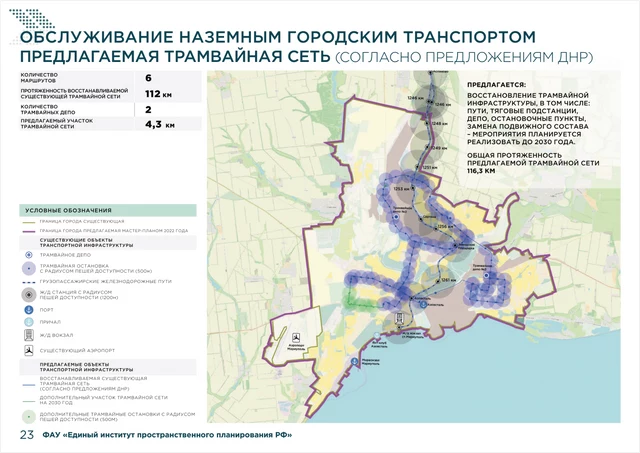Click the route count value '6'
The height and width of the screenshot is (453, 640).
click(149, 77)
